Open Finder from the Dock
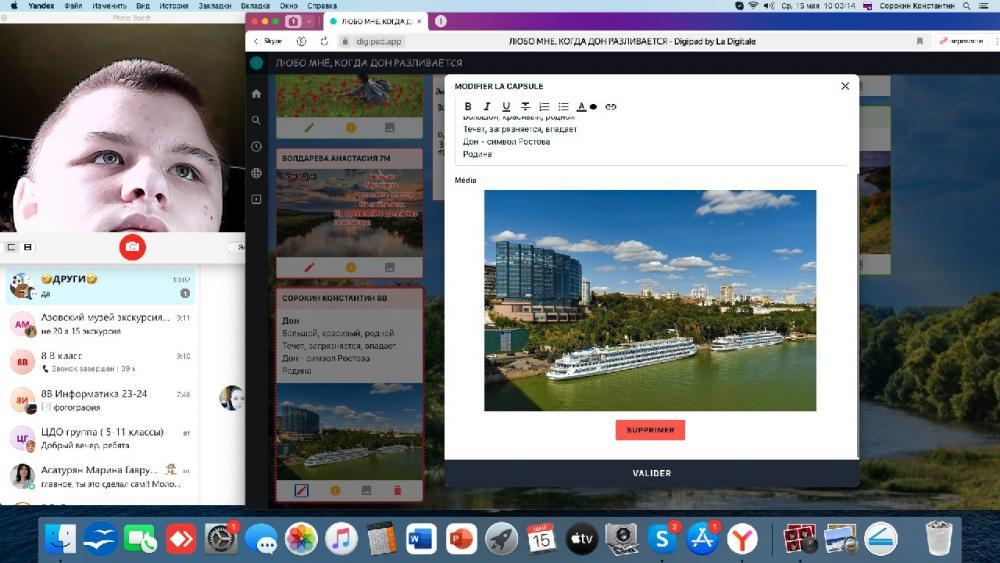The height and width of the screenshot is (563, 1000). (x=61, y=539)
